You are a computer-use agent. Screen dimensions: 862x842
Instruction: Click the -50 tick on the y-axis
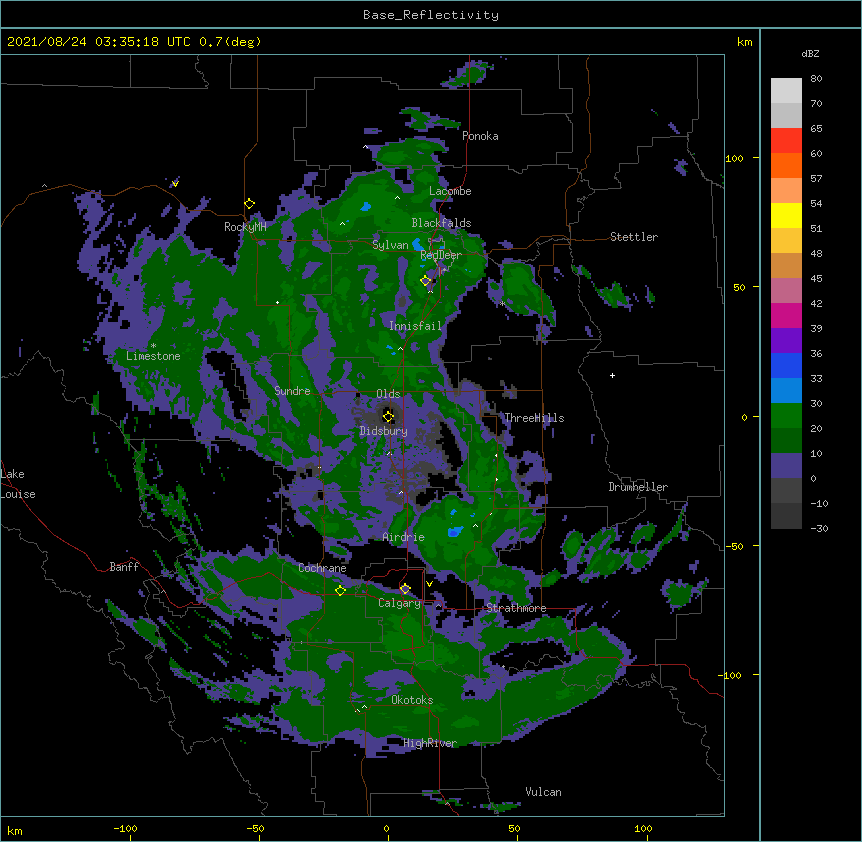pos(734,546)
